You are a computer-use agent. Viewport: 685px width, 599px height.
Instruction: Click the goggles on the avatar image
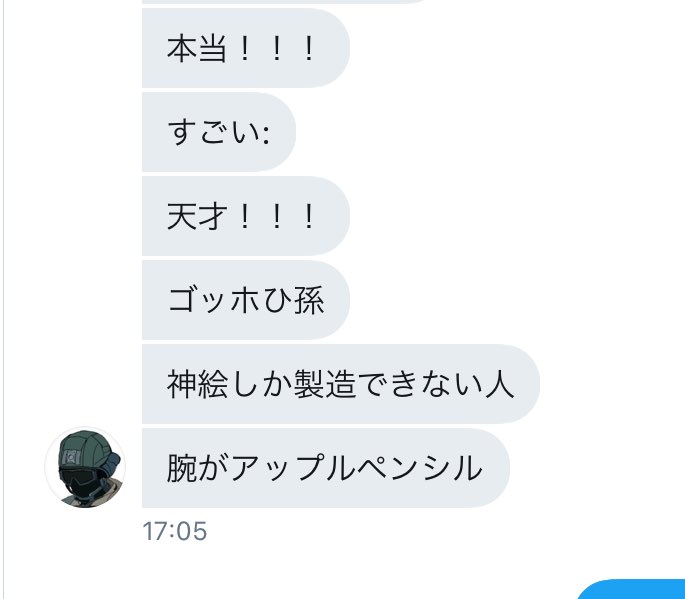(79, 475)
